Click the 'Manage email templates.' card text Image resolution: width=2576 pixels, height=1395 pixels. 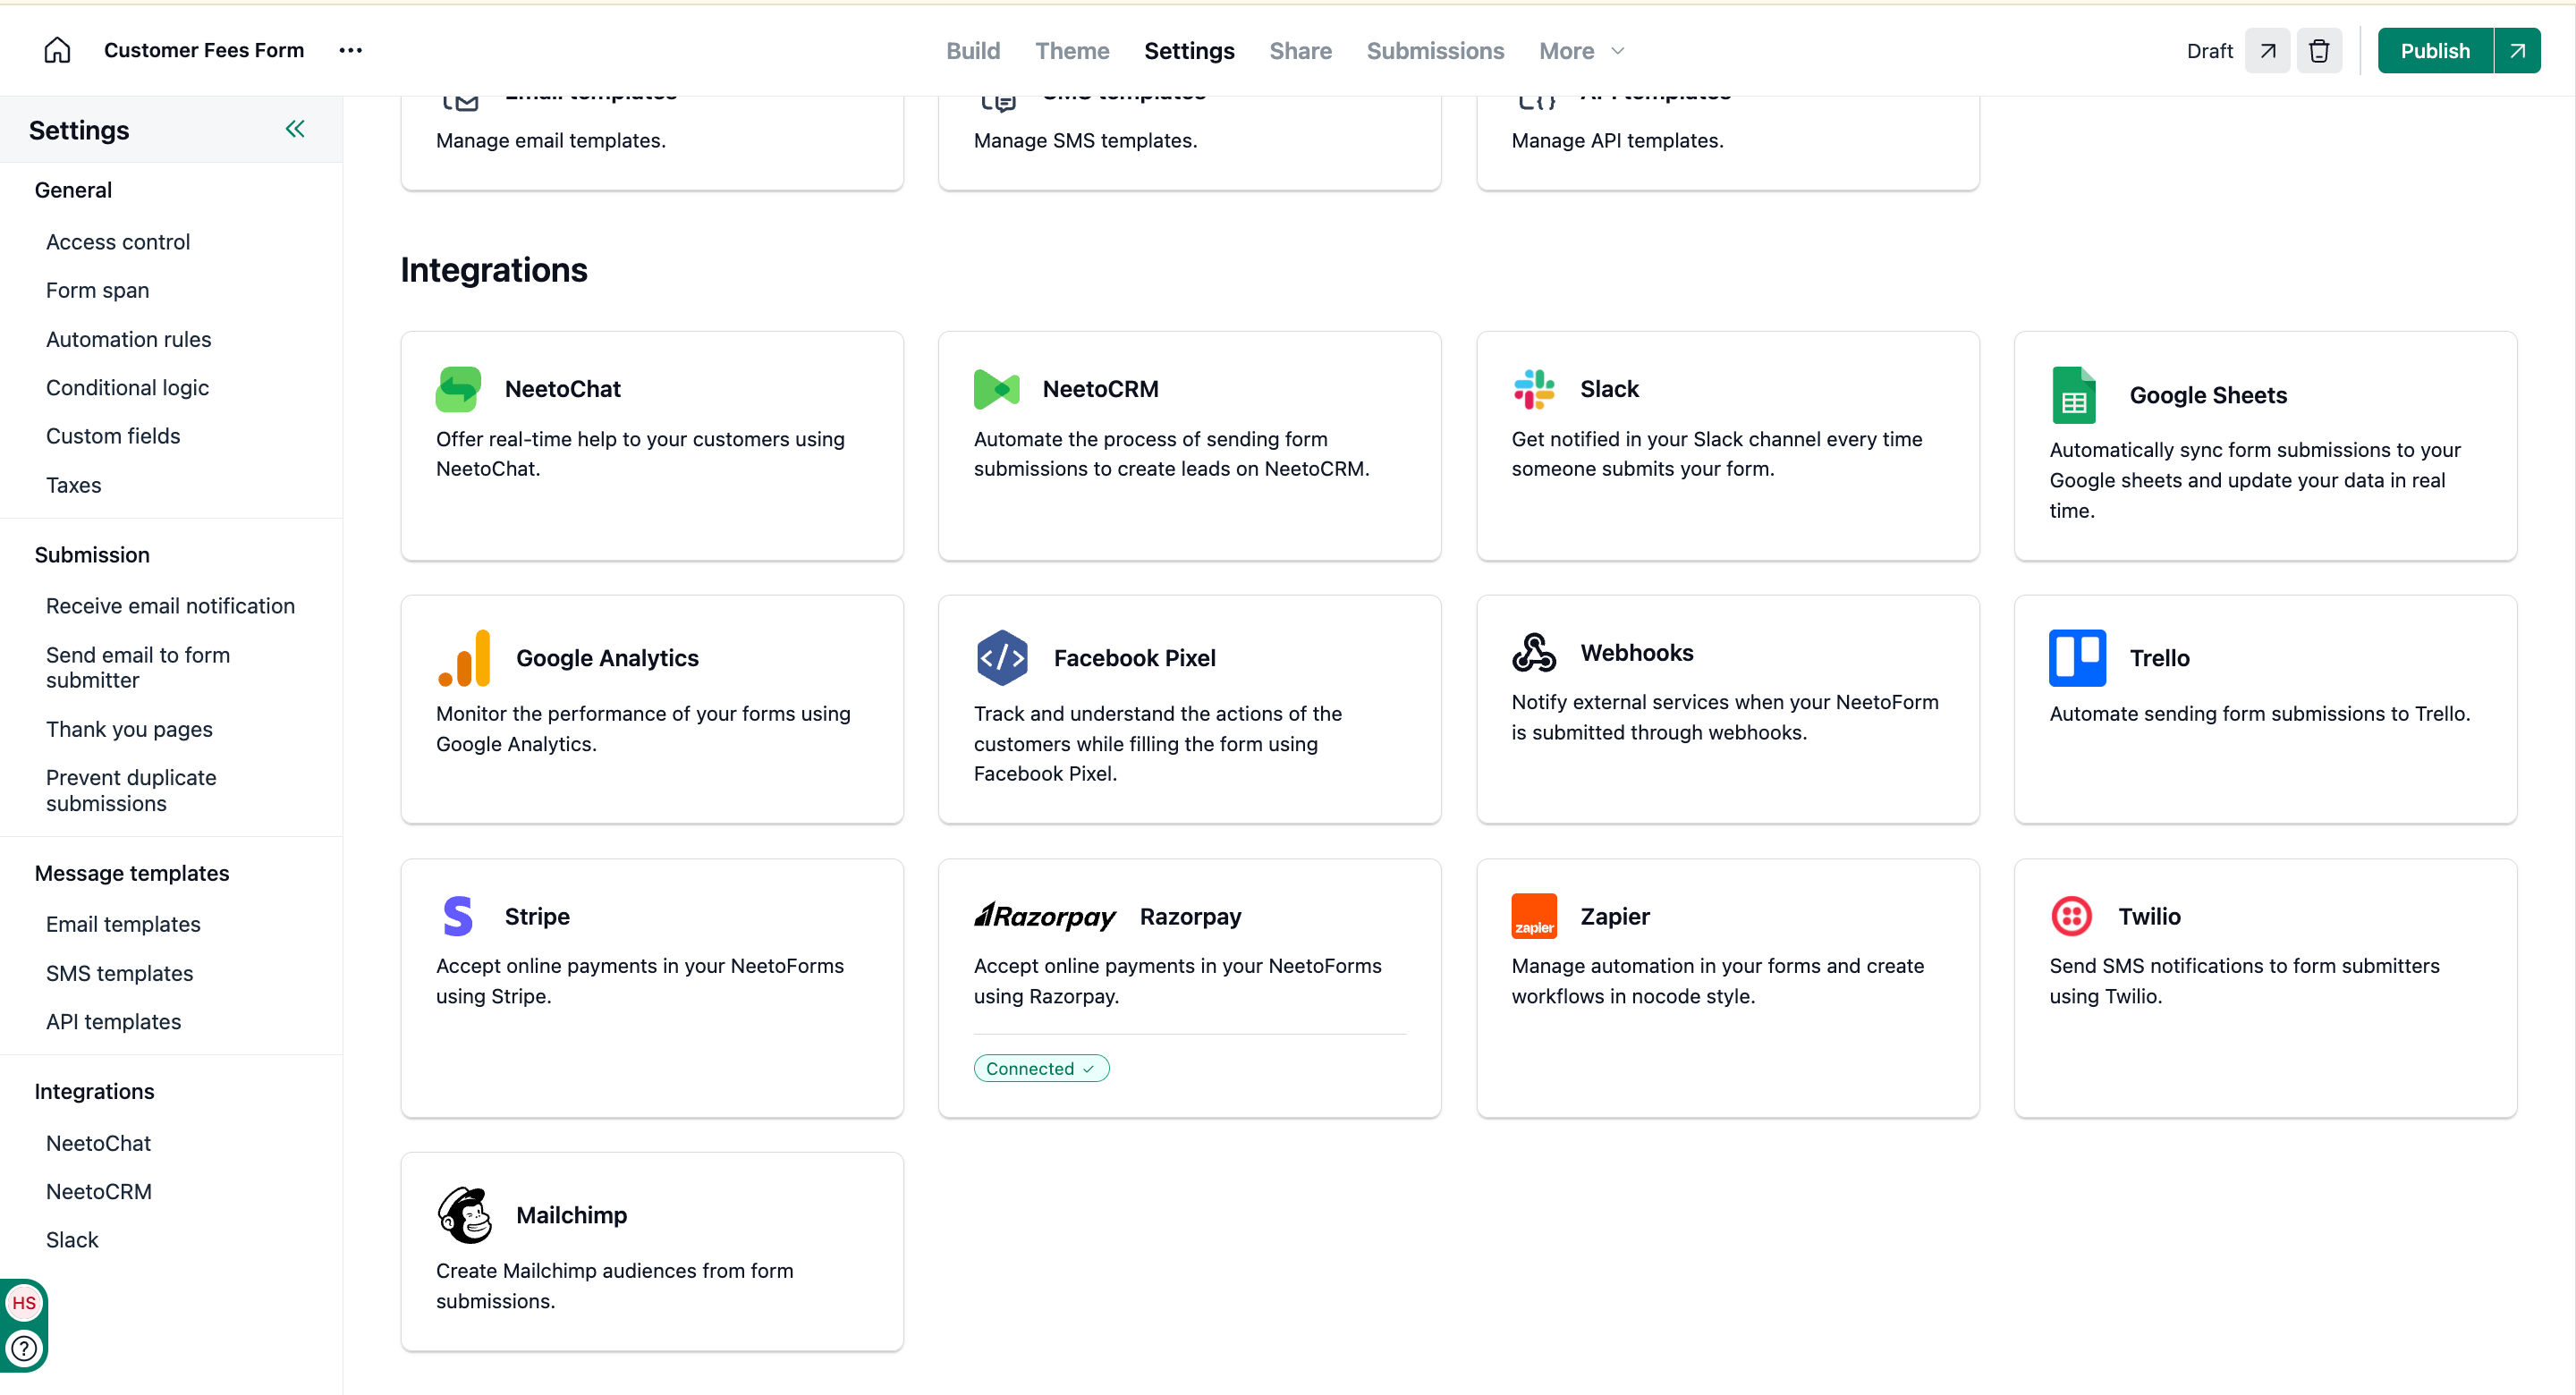click(550, 140)
